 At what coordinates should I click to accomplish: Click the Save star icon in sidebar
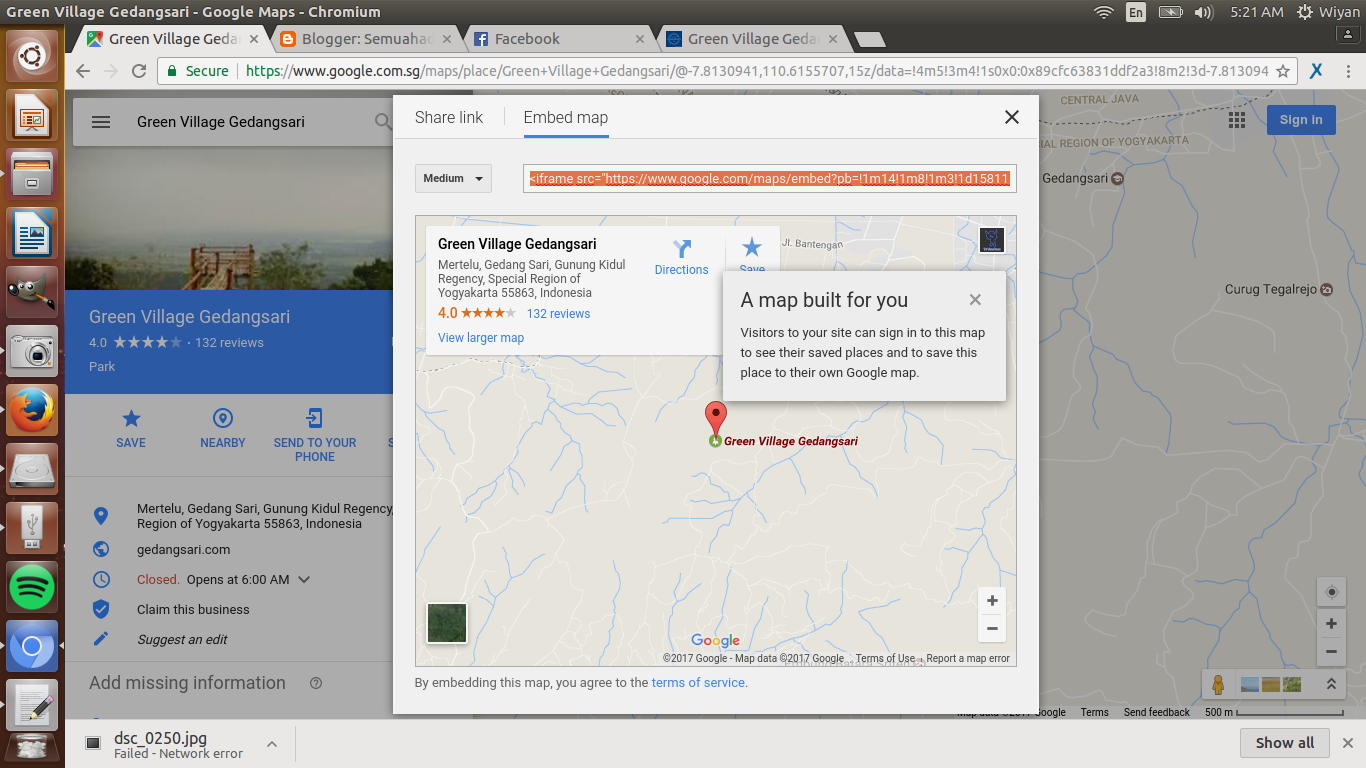click(x=131, y=418)
